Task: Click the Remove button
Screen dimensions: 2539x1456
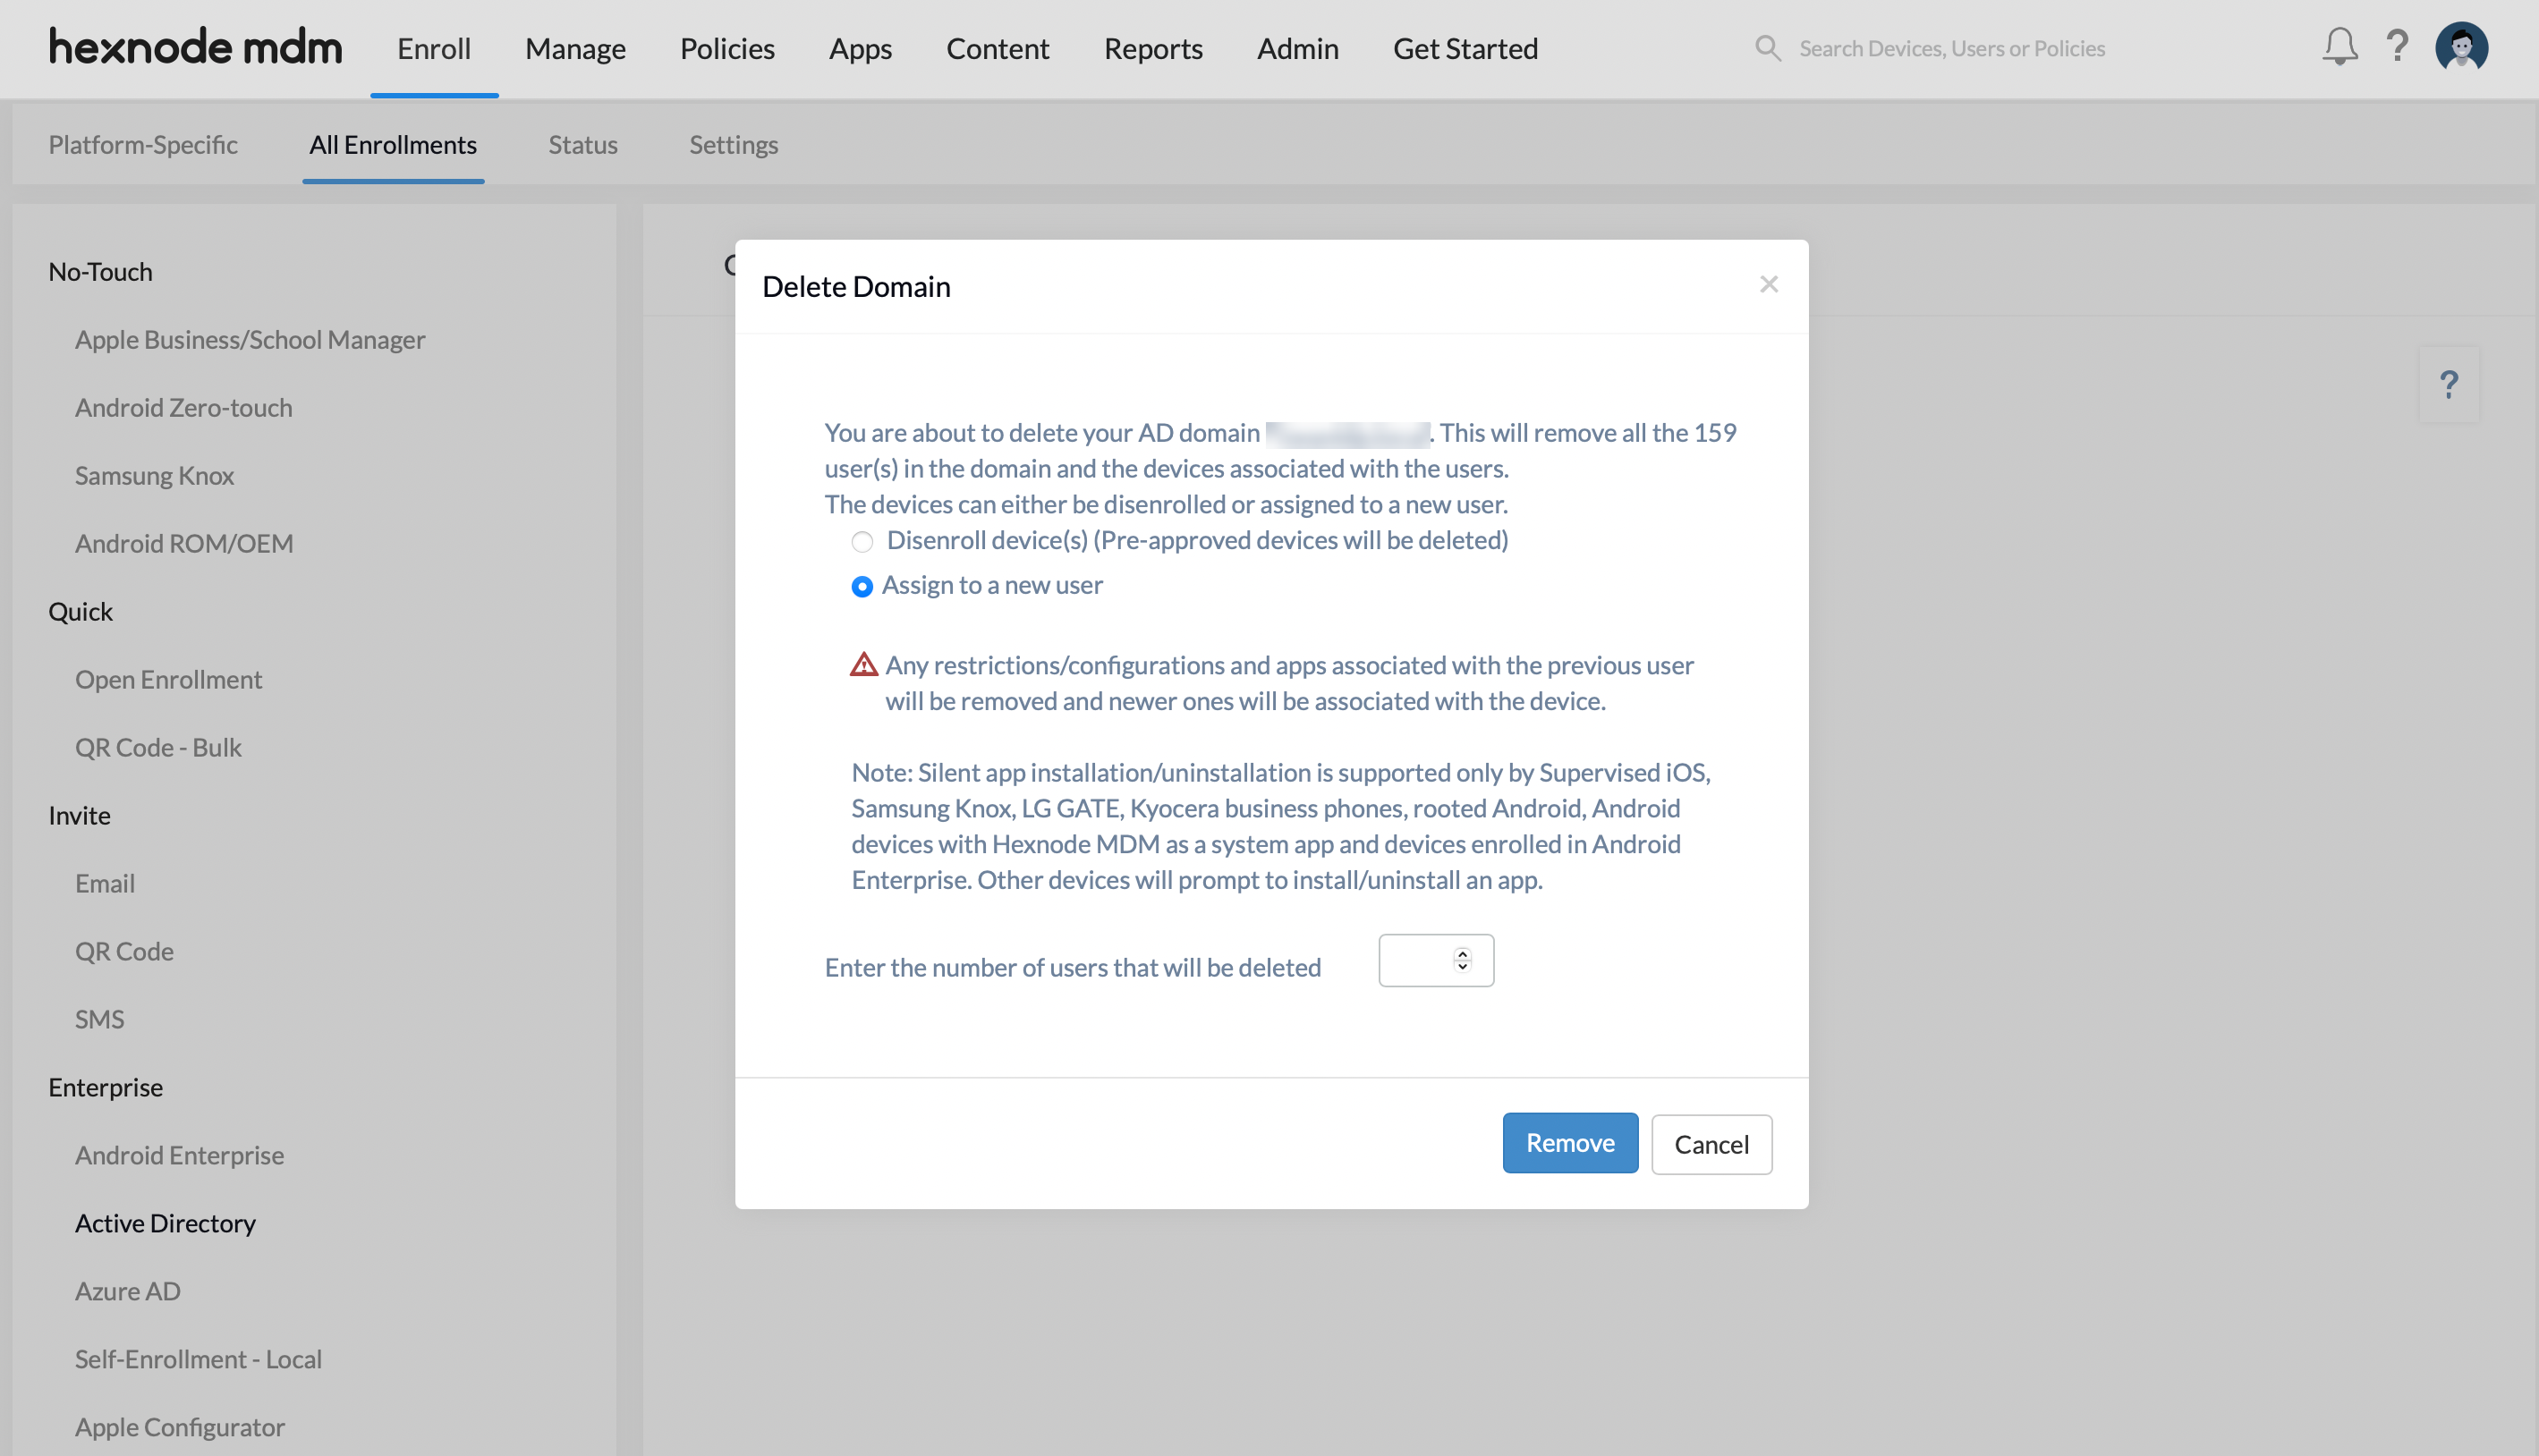Action: (1570, 1143)
